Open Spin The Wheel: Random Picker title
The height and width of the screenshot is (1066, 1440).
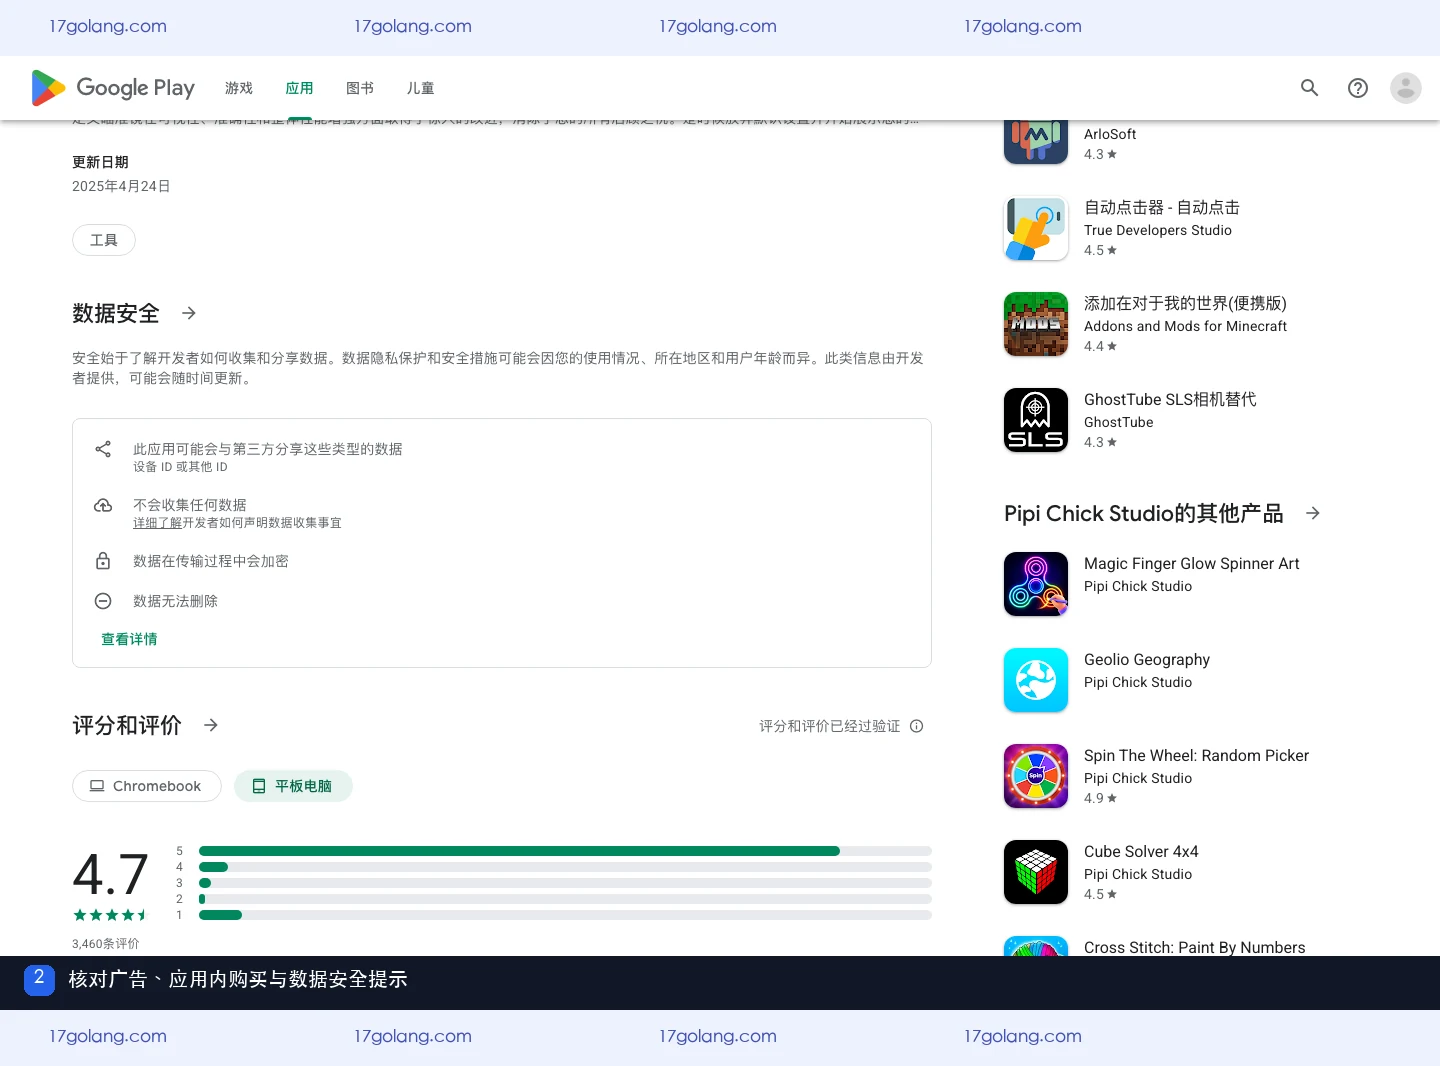point(1196,755)
